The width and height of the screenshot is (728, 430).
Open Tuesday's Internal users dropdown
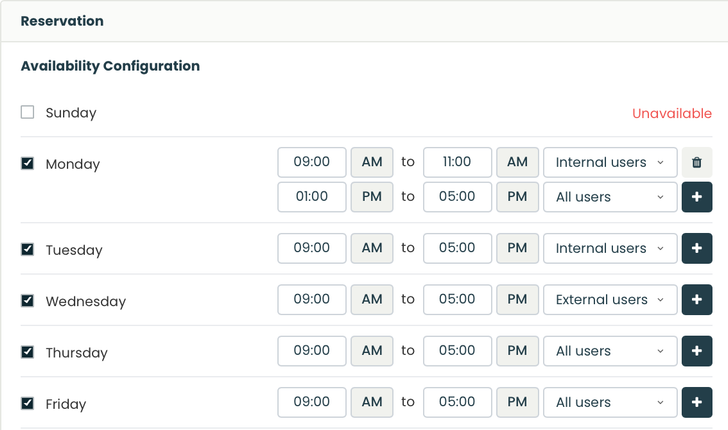point(610,248)
